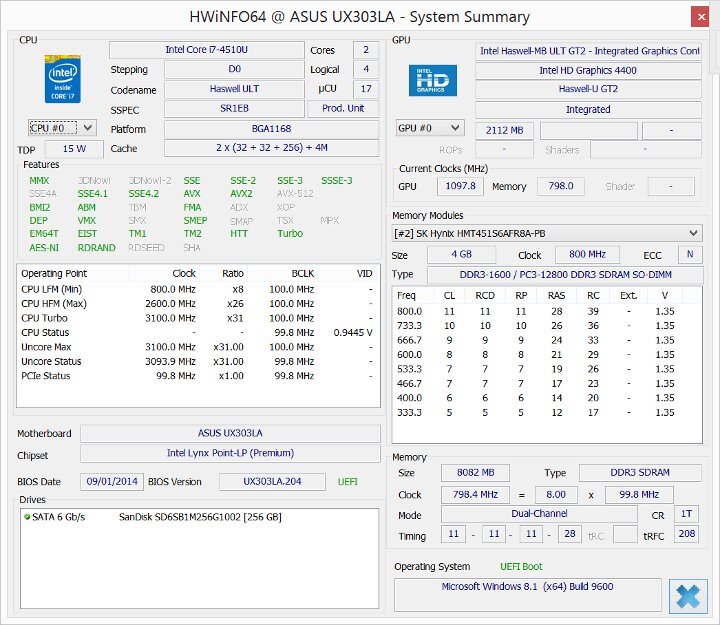Click the RDRAND feature flag
720x625 pixels.
[96, 248]
